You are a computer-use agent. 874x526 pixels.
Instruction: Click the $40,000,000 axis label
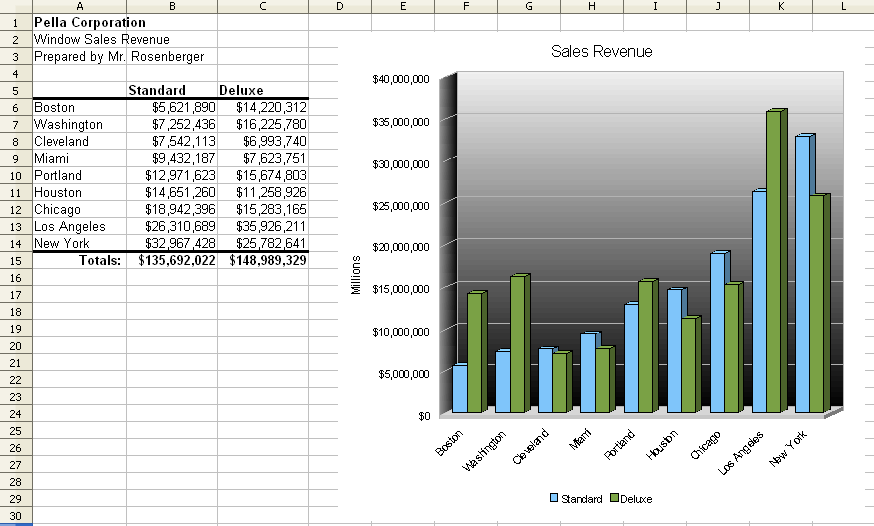[400, 79]
